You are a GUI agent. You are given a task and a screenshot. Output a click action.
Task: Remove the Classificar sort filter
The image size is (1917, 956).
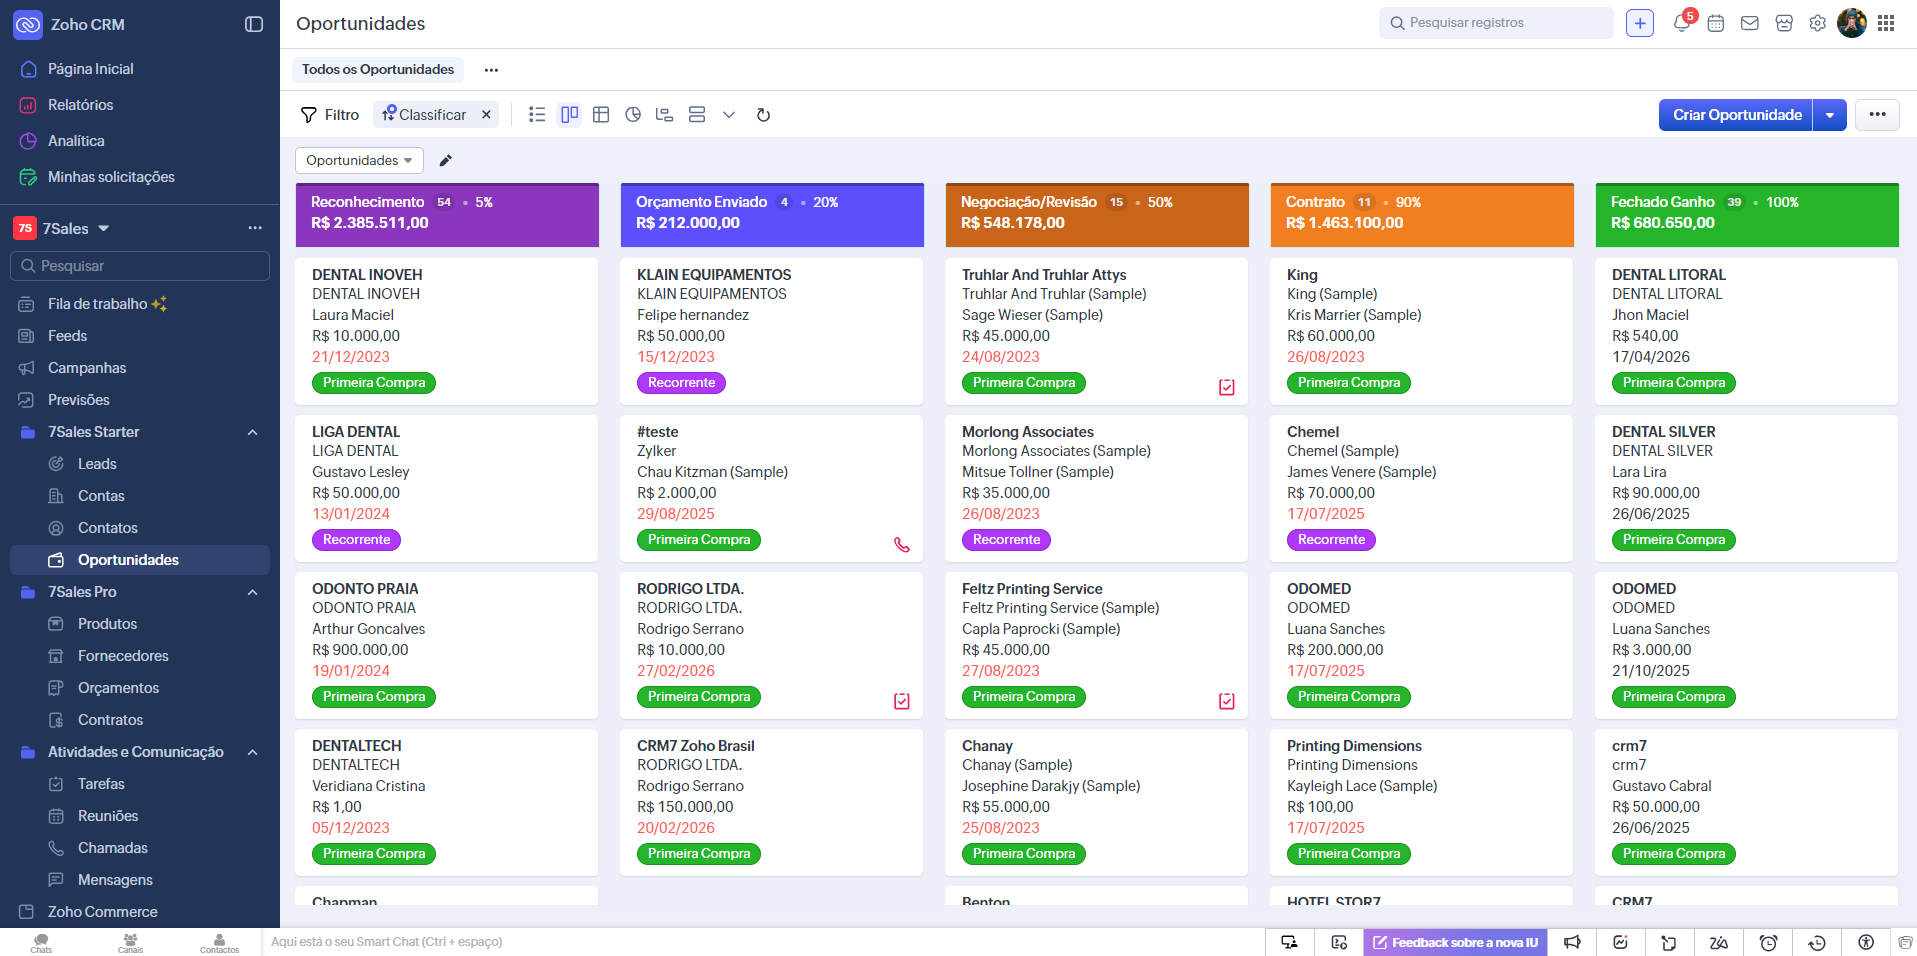pos(486,115)
